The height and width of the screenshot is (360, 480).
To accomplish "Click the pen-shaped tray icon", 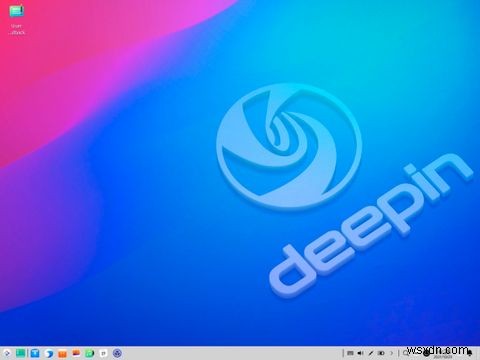I will 371,353.
